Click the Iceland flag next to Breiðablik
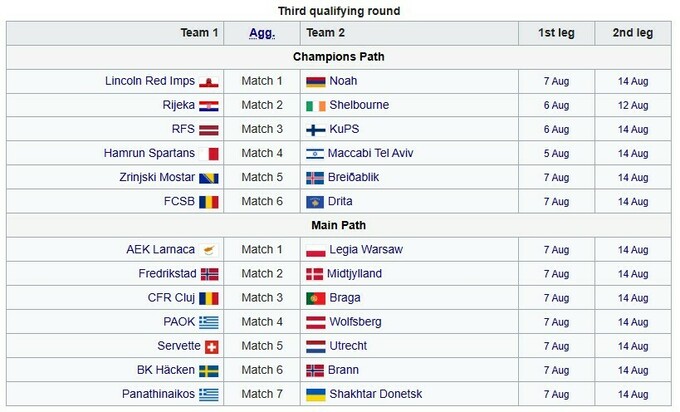 pos(314,177)
